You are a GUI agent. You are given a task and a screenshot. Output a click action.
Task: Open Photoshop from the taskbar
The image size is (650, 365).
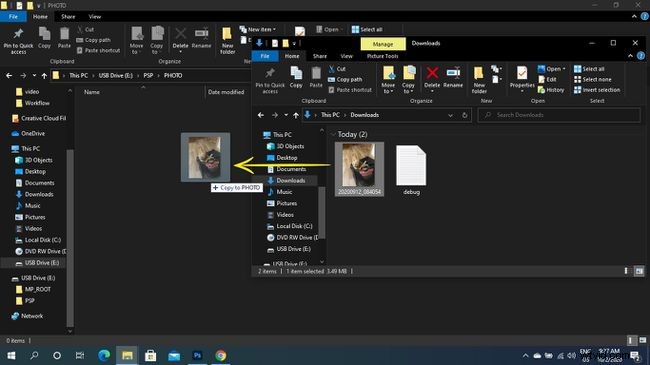pyautogui.click(x=197, y=355)
